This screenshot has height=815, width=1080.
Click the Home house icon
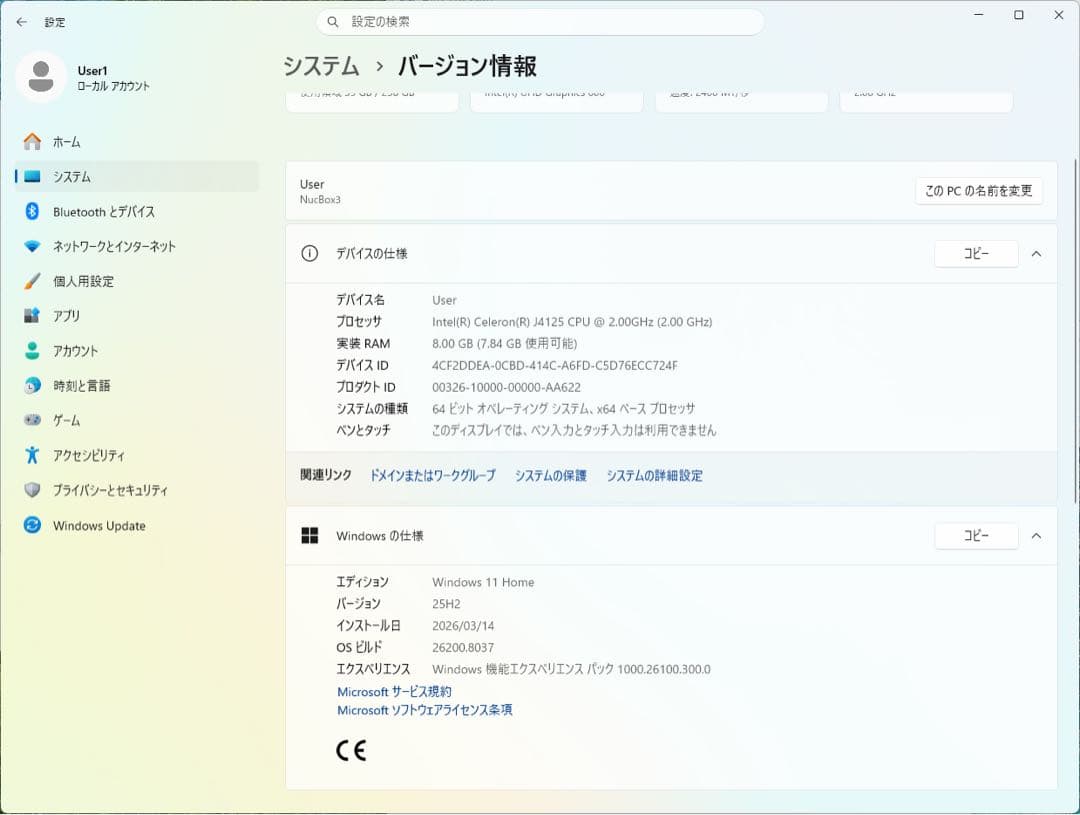tap(32, 141)
